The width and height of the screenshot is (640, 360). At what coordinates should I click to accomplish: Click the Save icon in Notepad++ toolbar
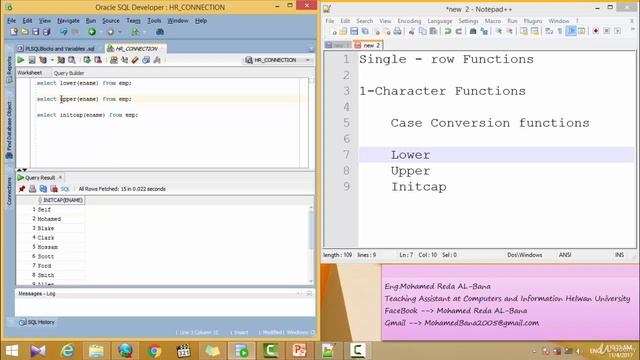[354, 31]
